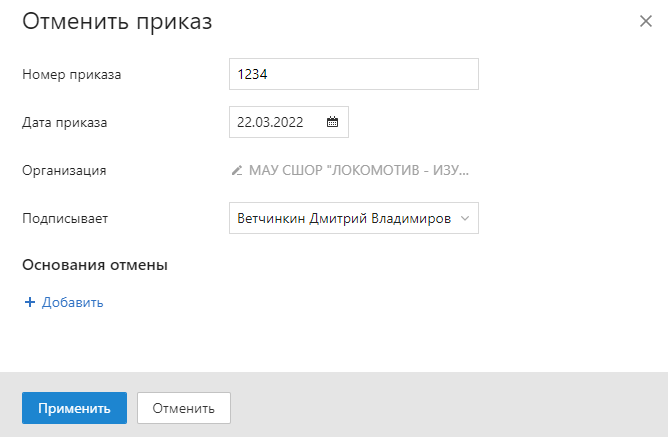Click the Отменить button in the footer
The width and height of the screenshot is (668, 437).
[184, 408]
